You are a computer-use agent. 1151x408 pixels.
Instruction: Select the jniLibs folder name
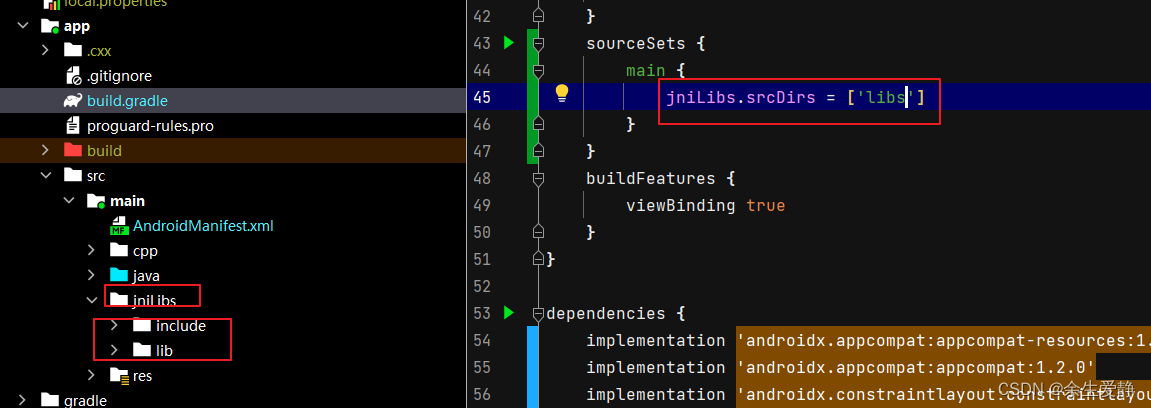pyautogui.click(x=154, y=300)
